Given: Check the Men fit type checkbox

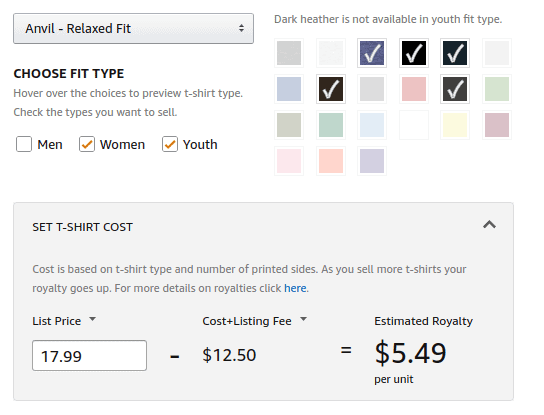Looking at the screenshot, I should click(24, 144).
